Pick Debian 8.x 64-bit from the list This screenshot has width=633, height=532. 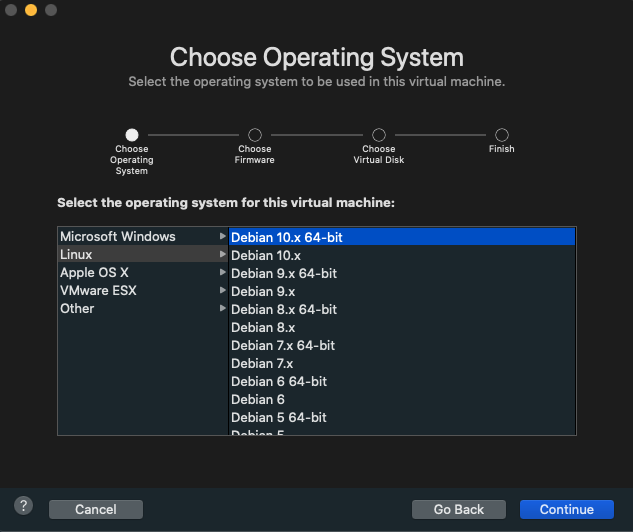click(x=284, y=309)
